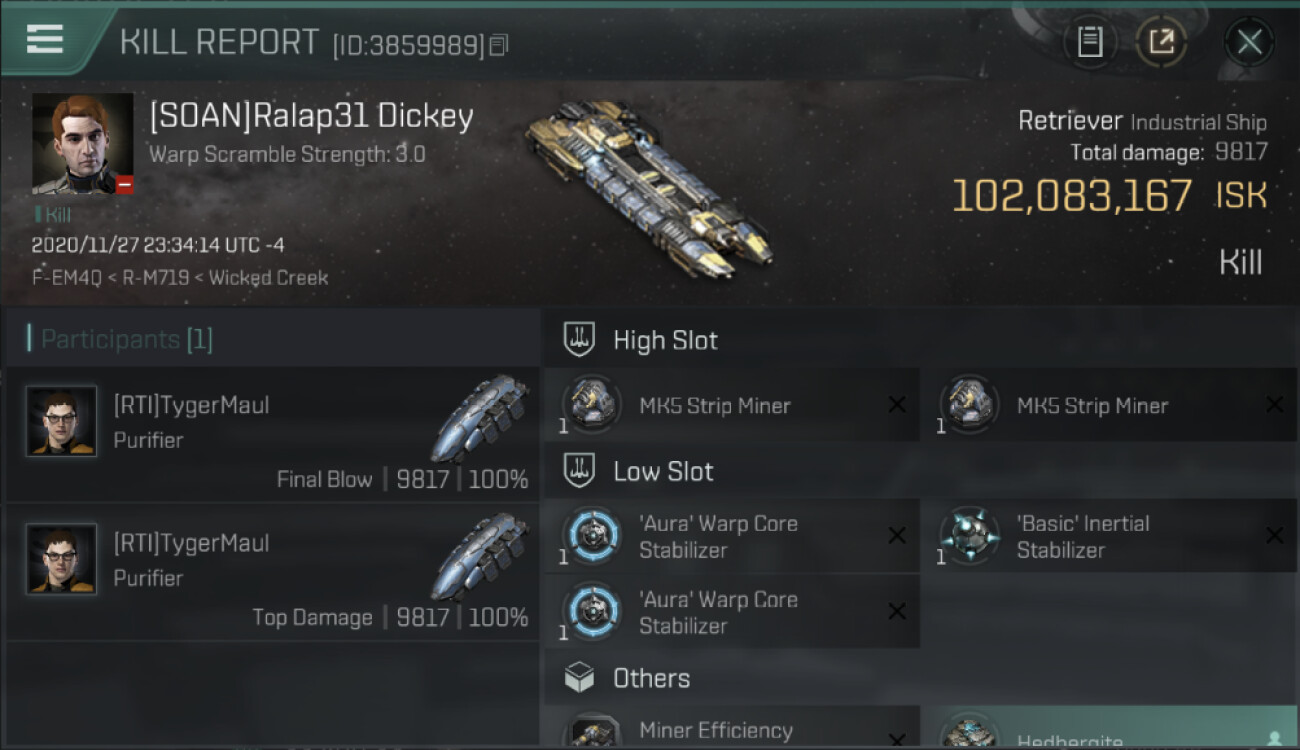Select the Purifier ship icon in the Final Blow row

pos(481,418)
